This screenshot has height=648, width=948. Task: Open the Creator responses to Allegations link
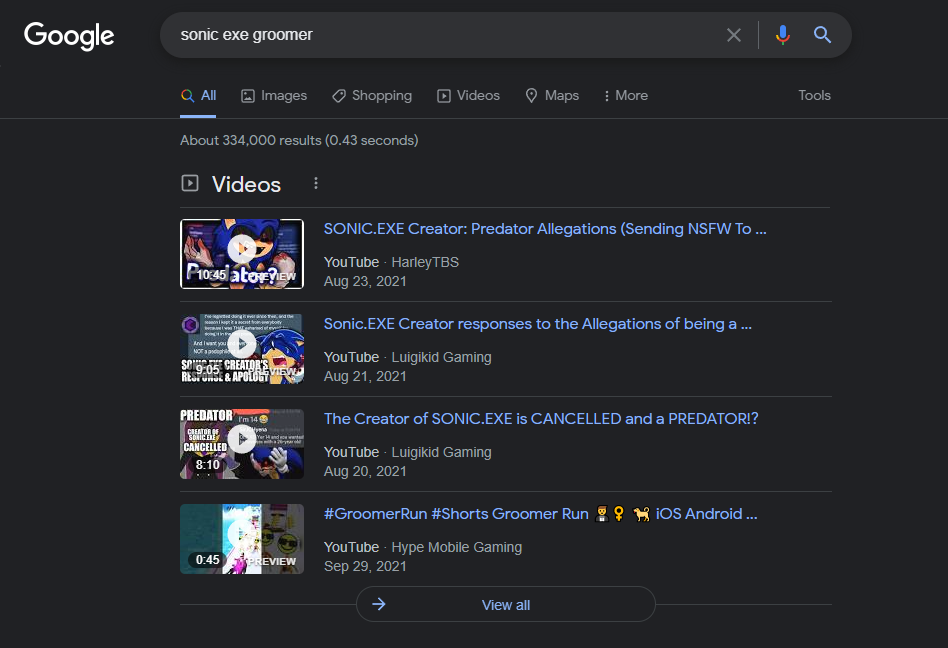tap(537, 324)
